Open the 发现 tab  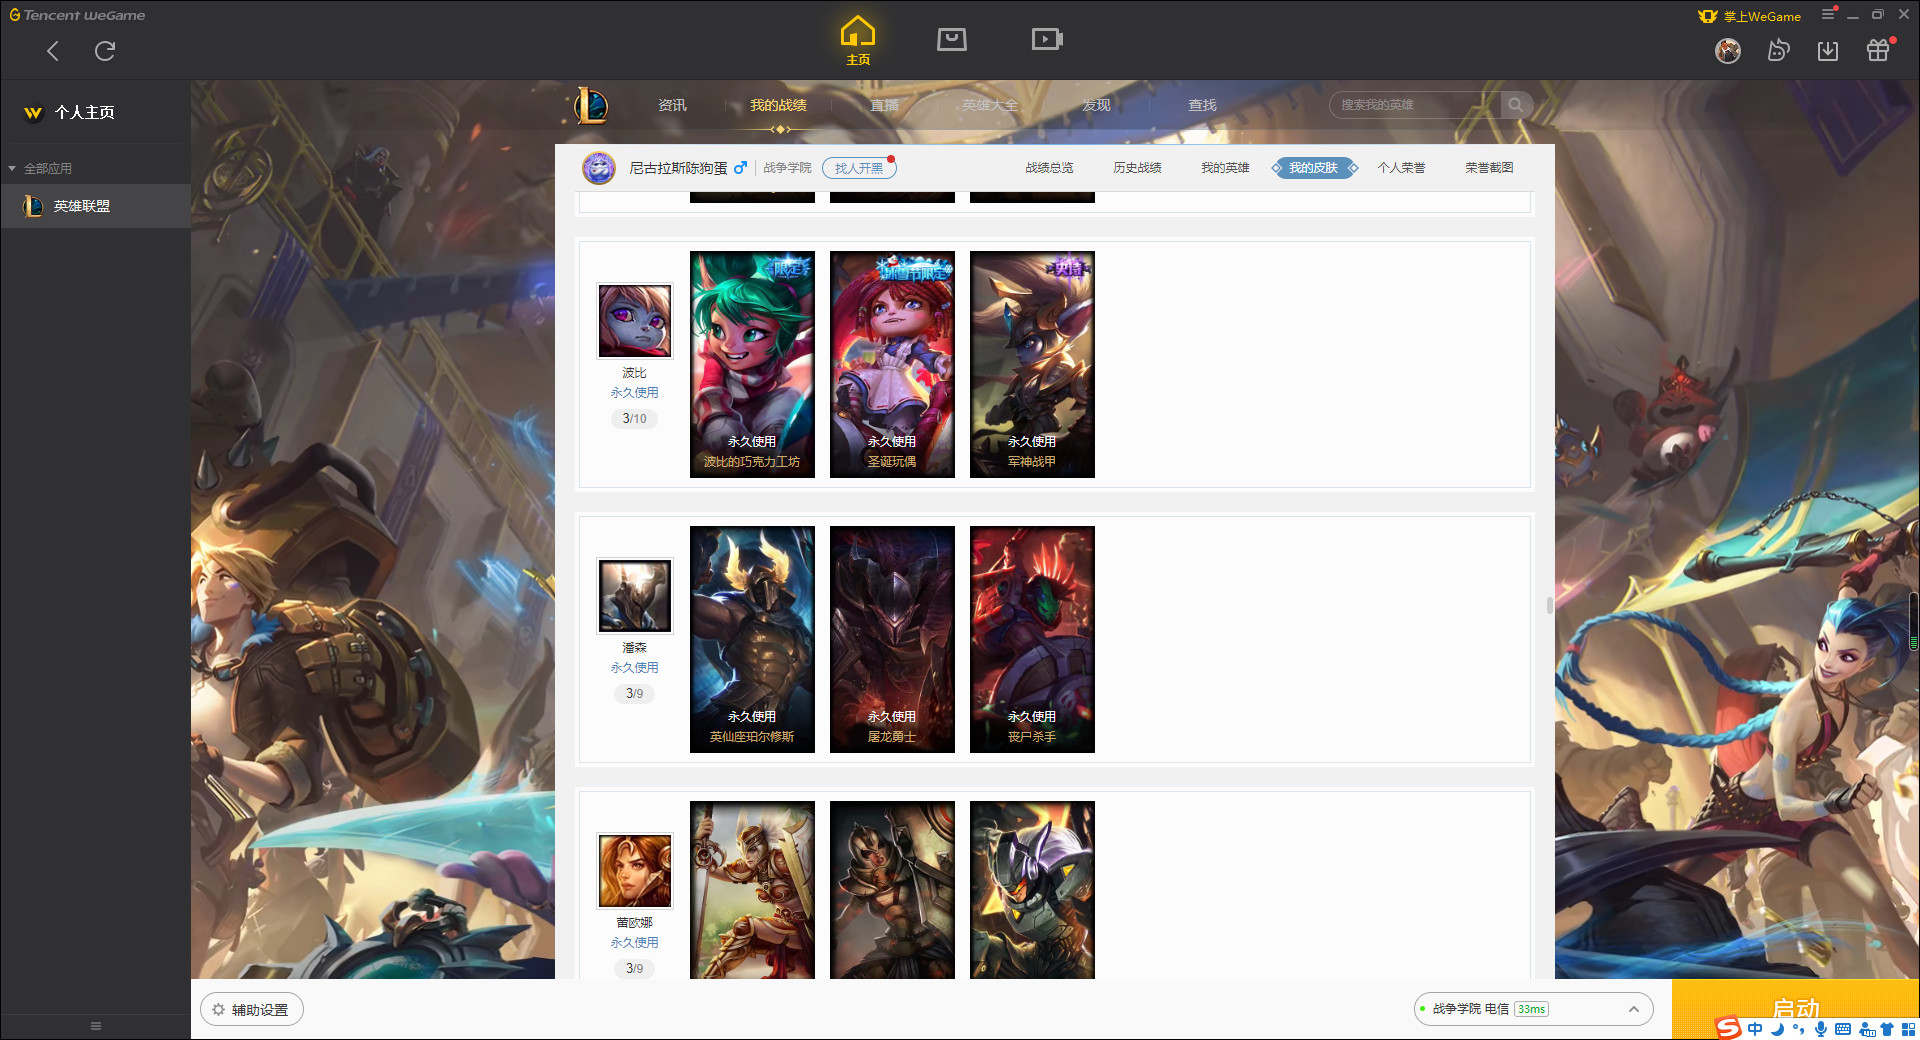tap(1096, 105)
